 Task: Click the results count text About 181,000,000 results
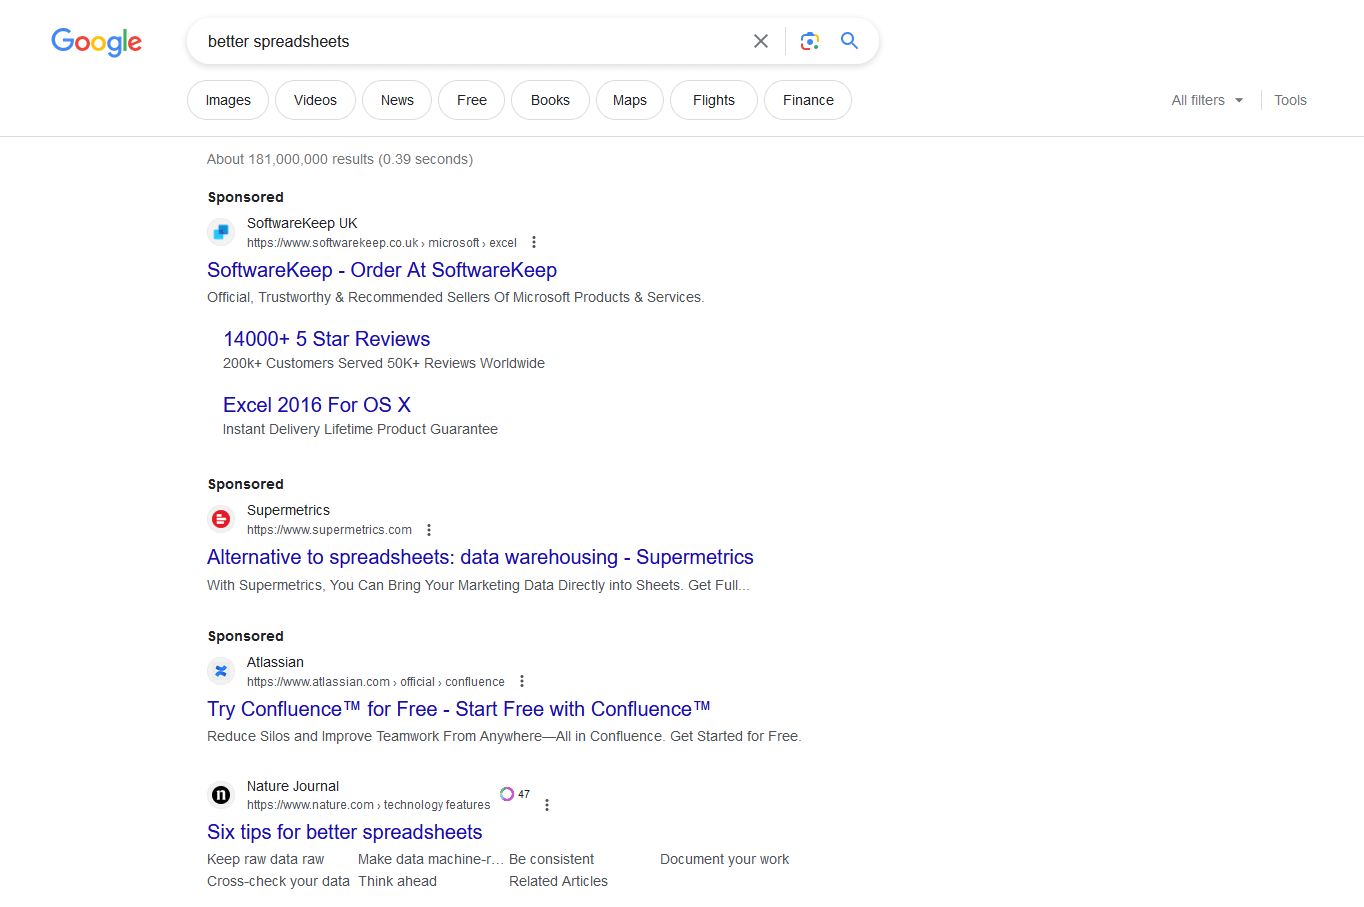pyautogui.click(x=340, y=159)
